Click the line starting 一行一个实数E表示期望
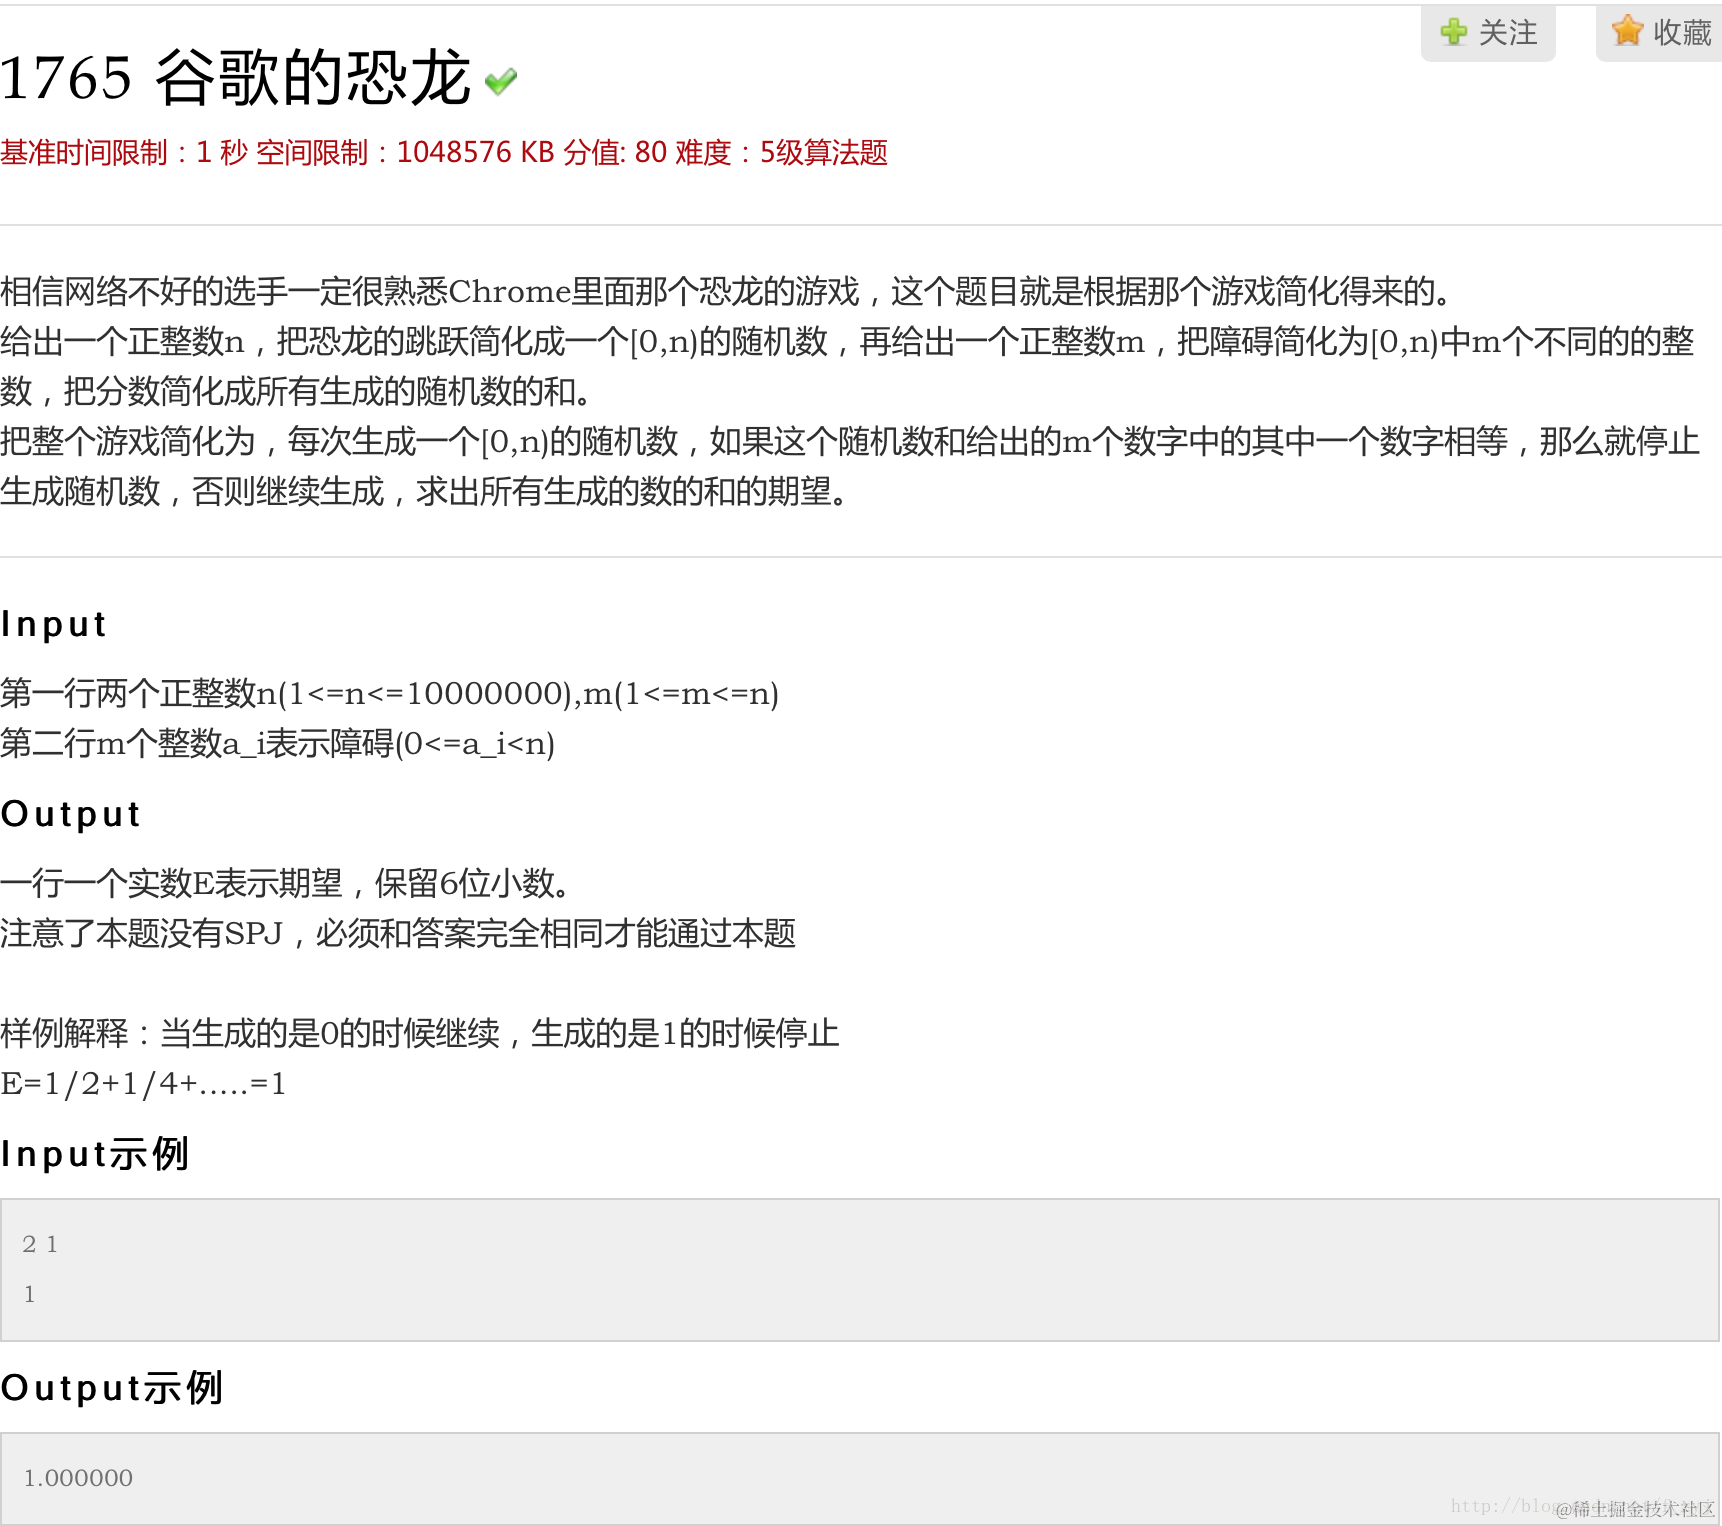 [x=286, y=883]
